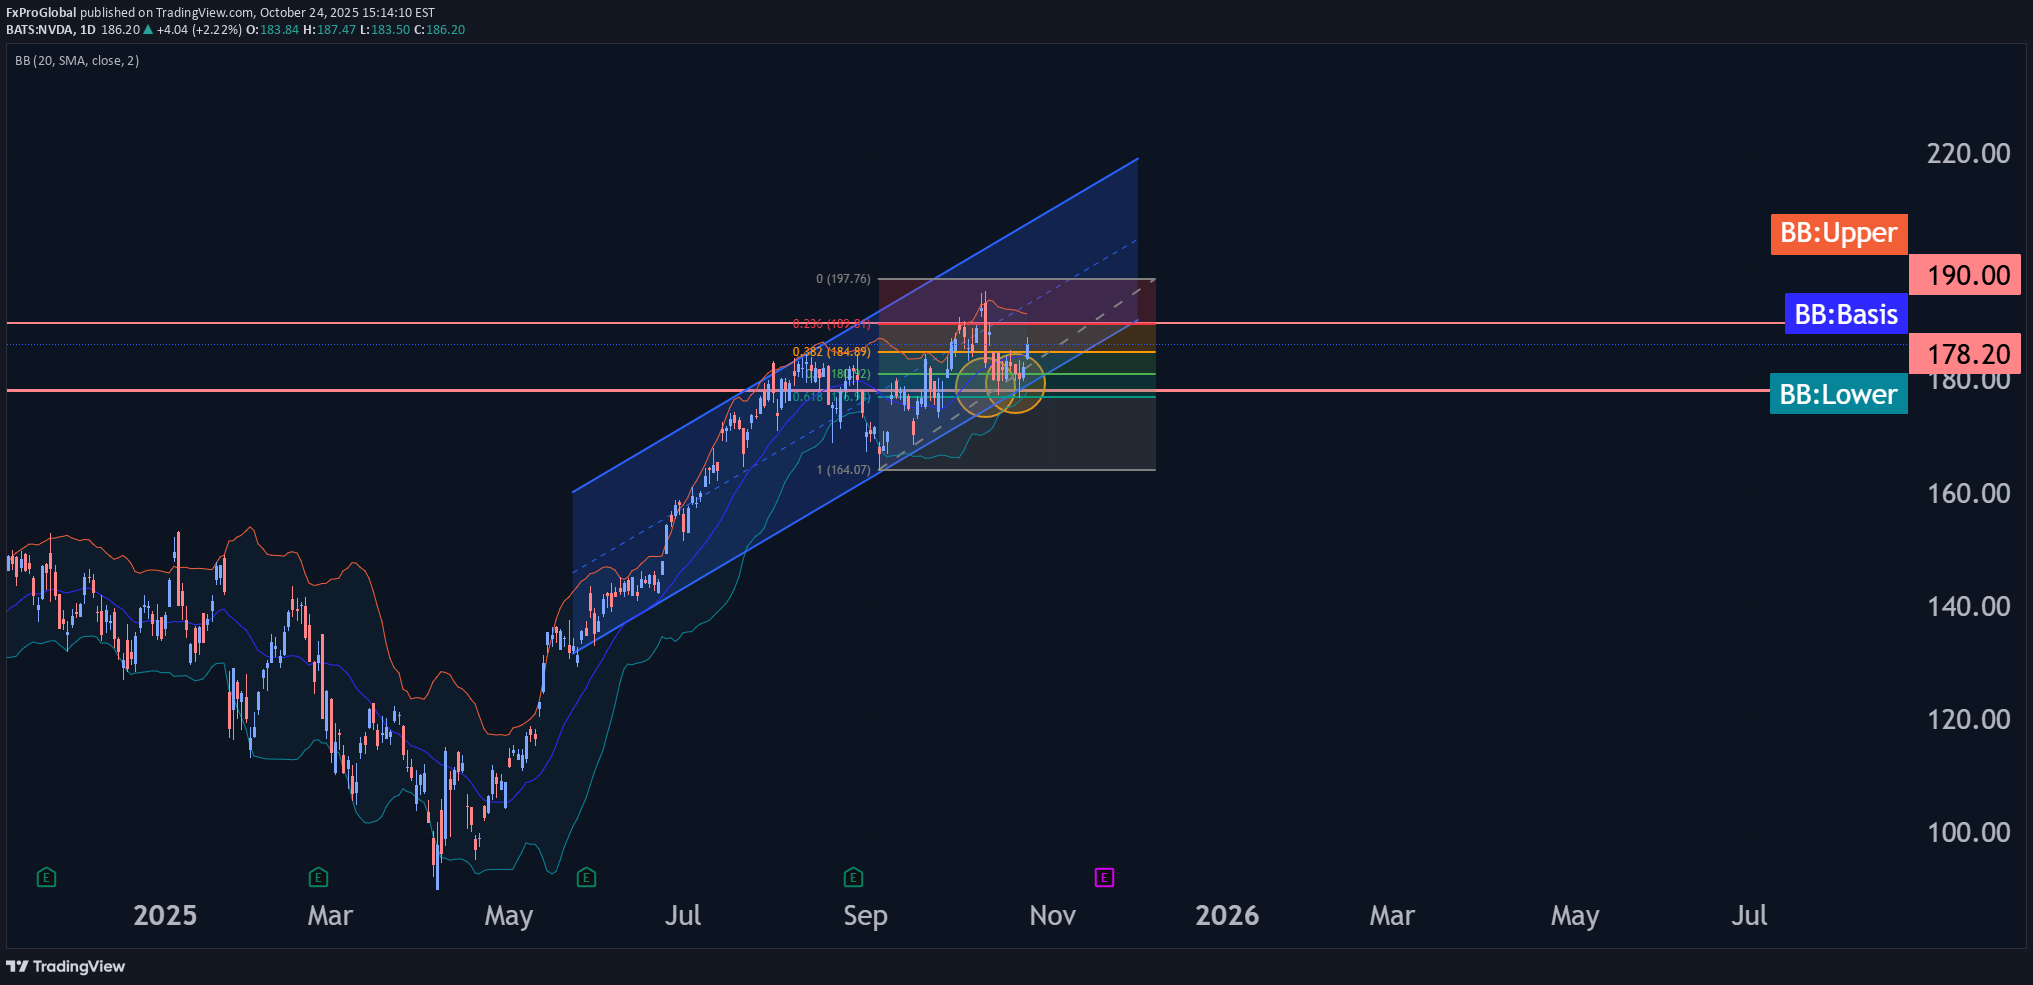Image resolution: width=2033 pixels, height=985 pixels.
Task: Click the pink 178.20 price label
Action: tap(1968, 354)
